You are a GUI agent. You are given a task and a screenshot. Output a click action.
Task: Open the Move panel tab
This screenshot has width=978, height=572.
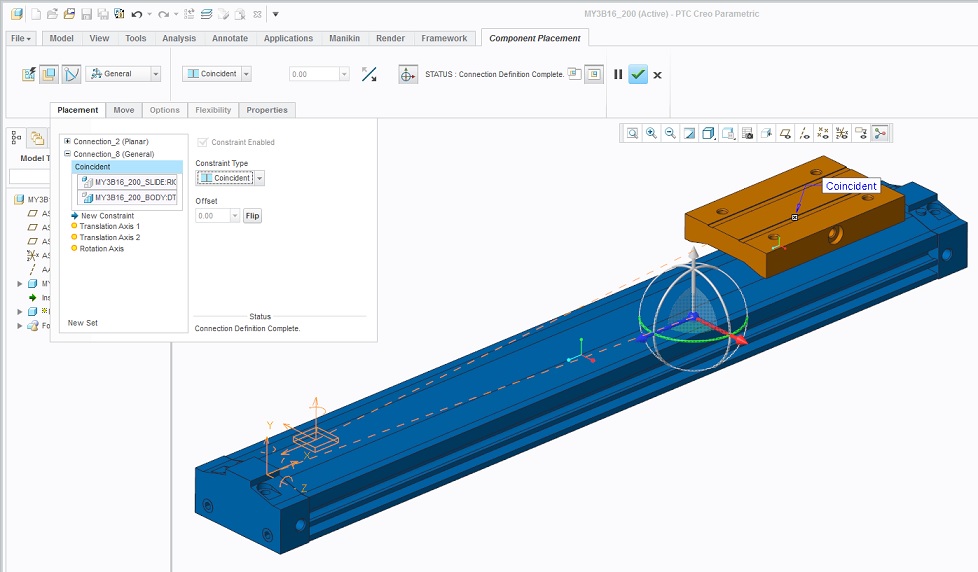coord(123,110)
